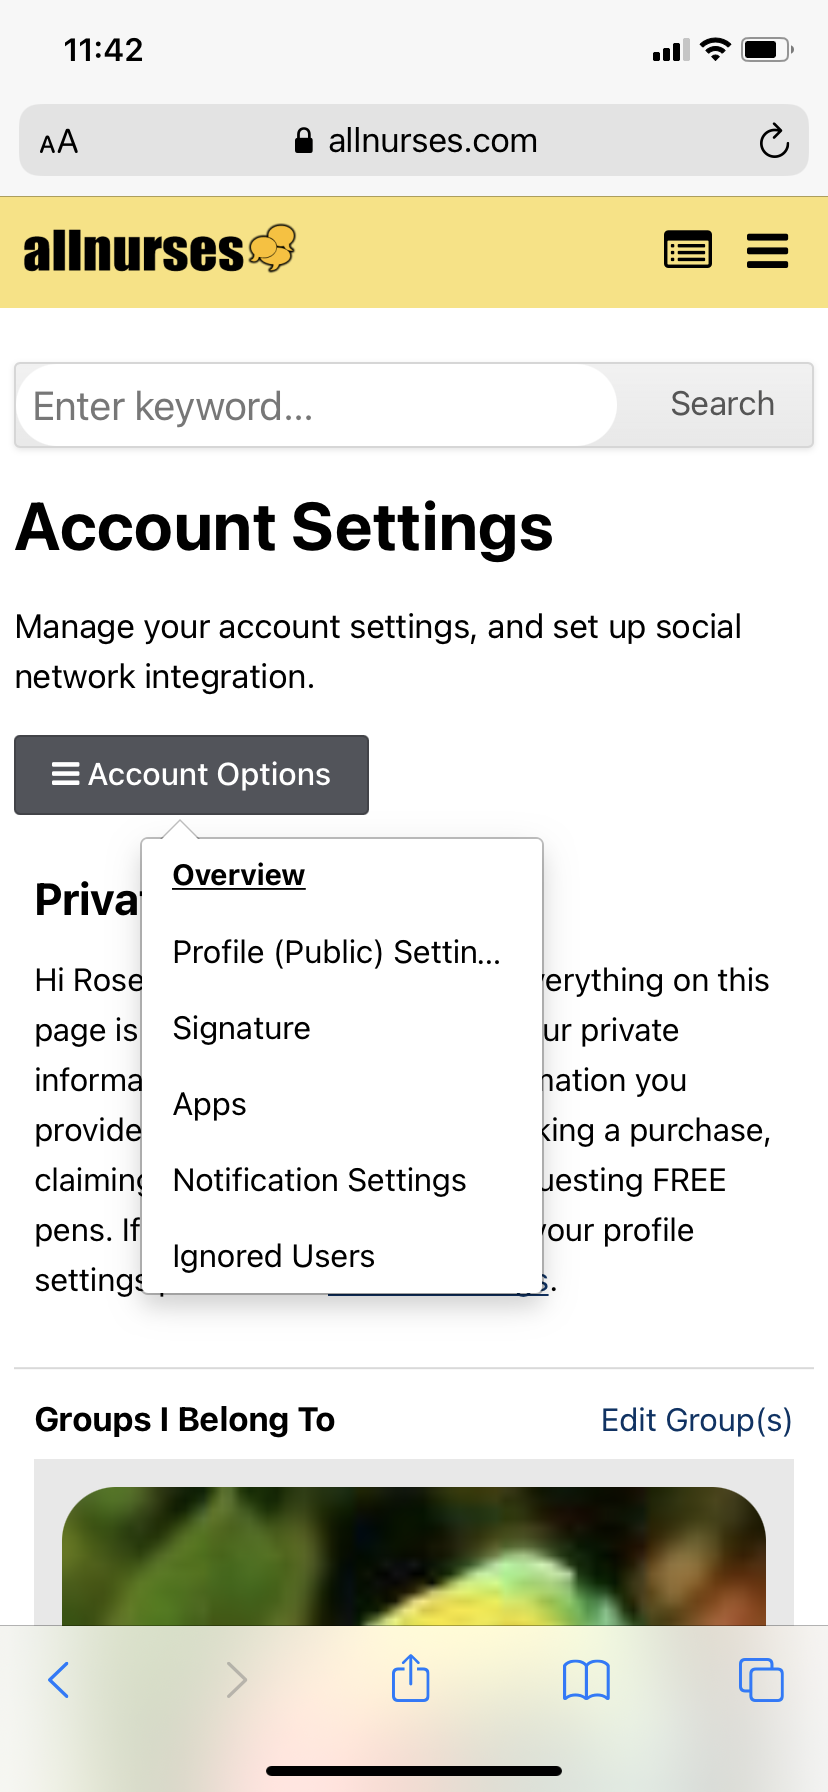Screen dimensions: 828x1792
Task: Tap the news feed icon in header
Action: pyautogui.click(x=688, y=250)
